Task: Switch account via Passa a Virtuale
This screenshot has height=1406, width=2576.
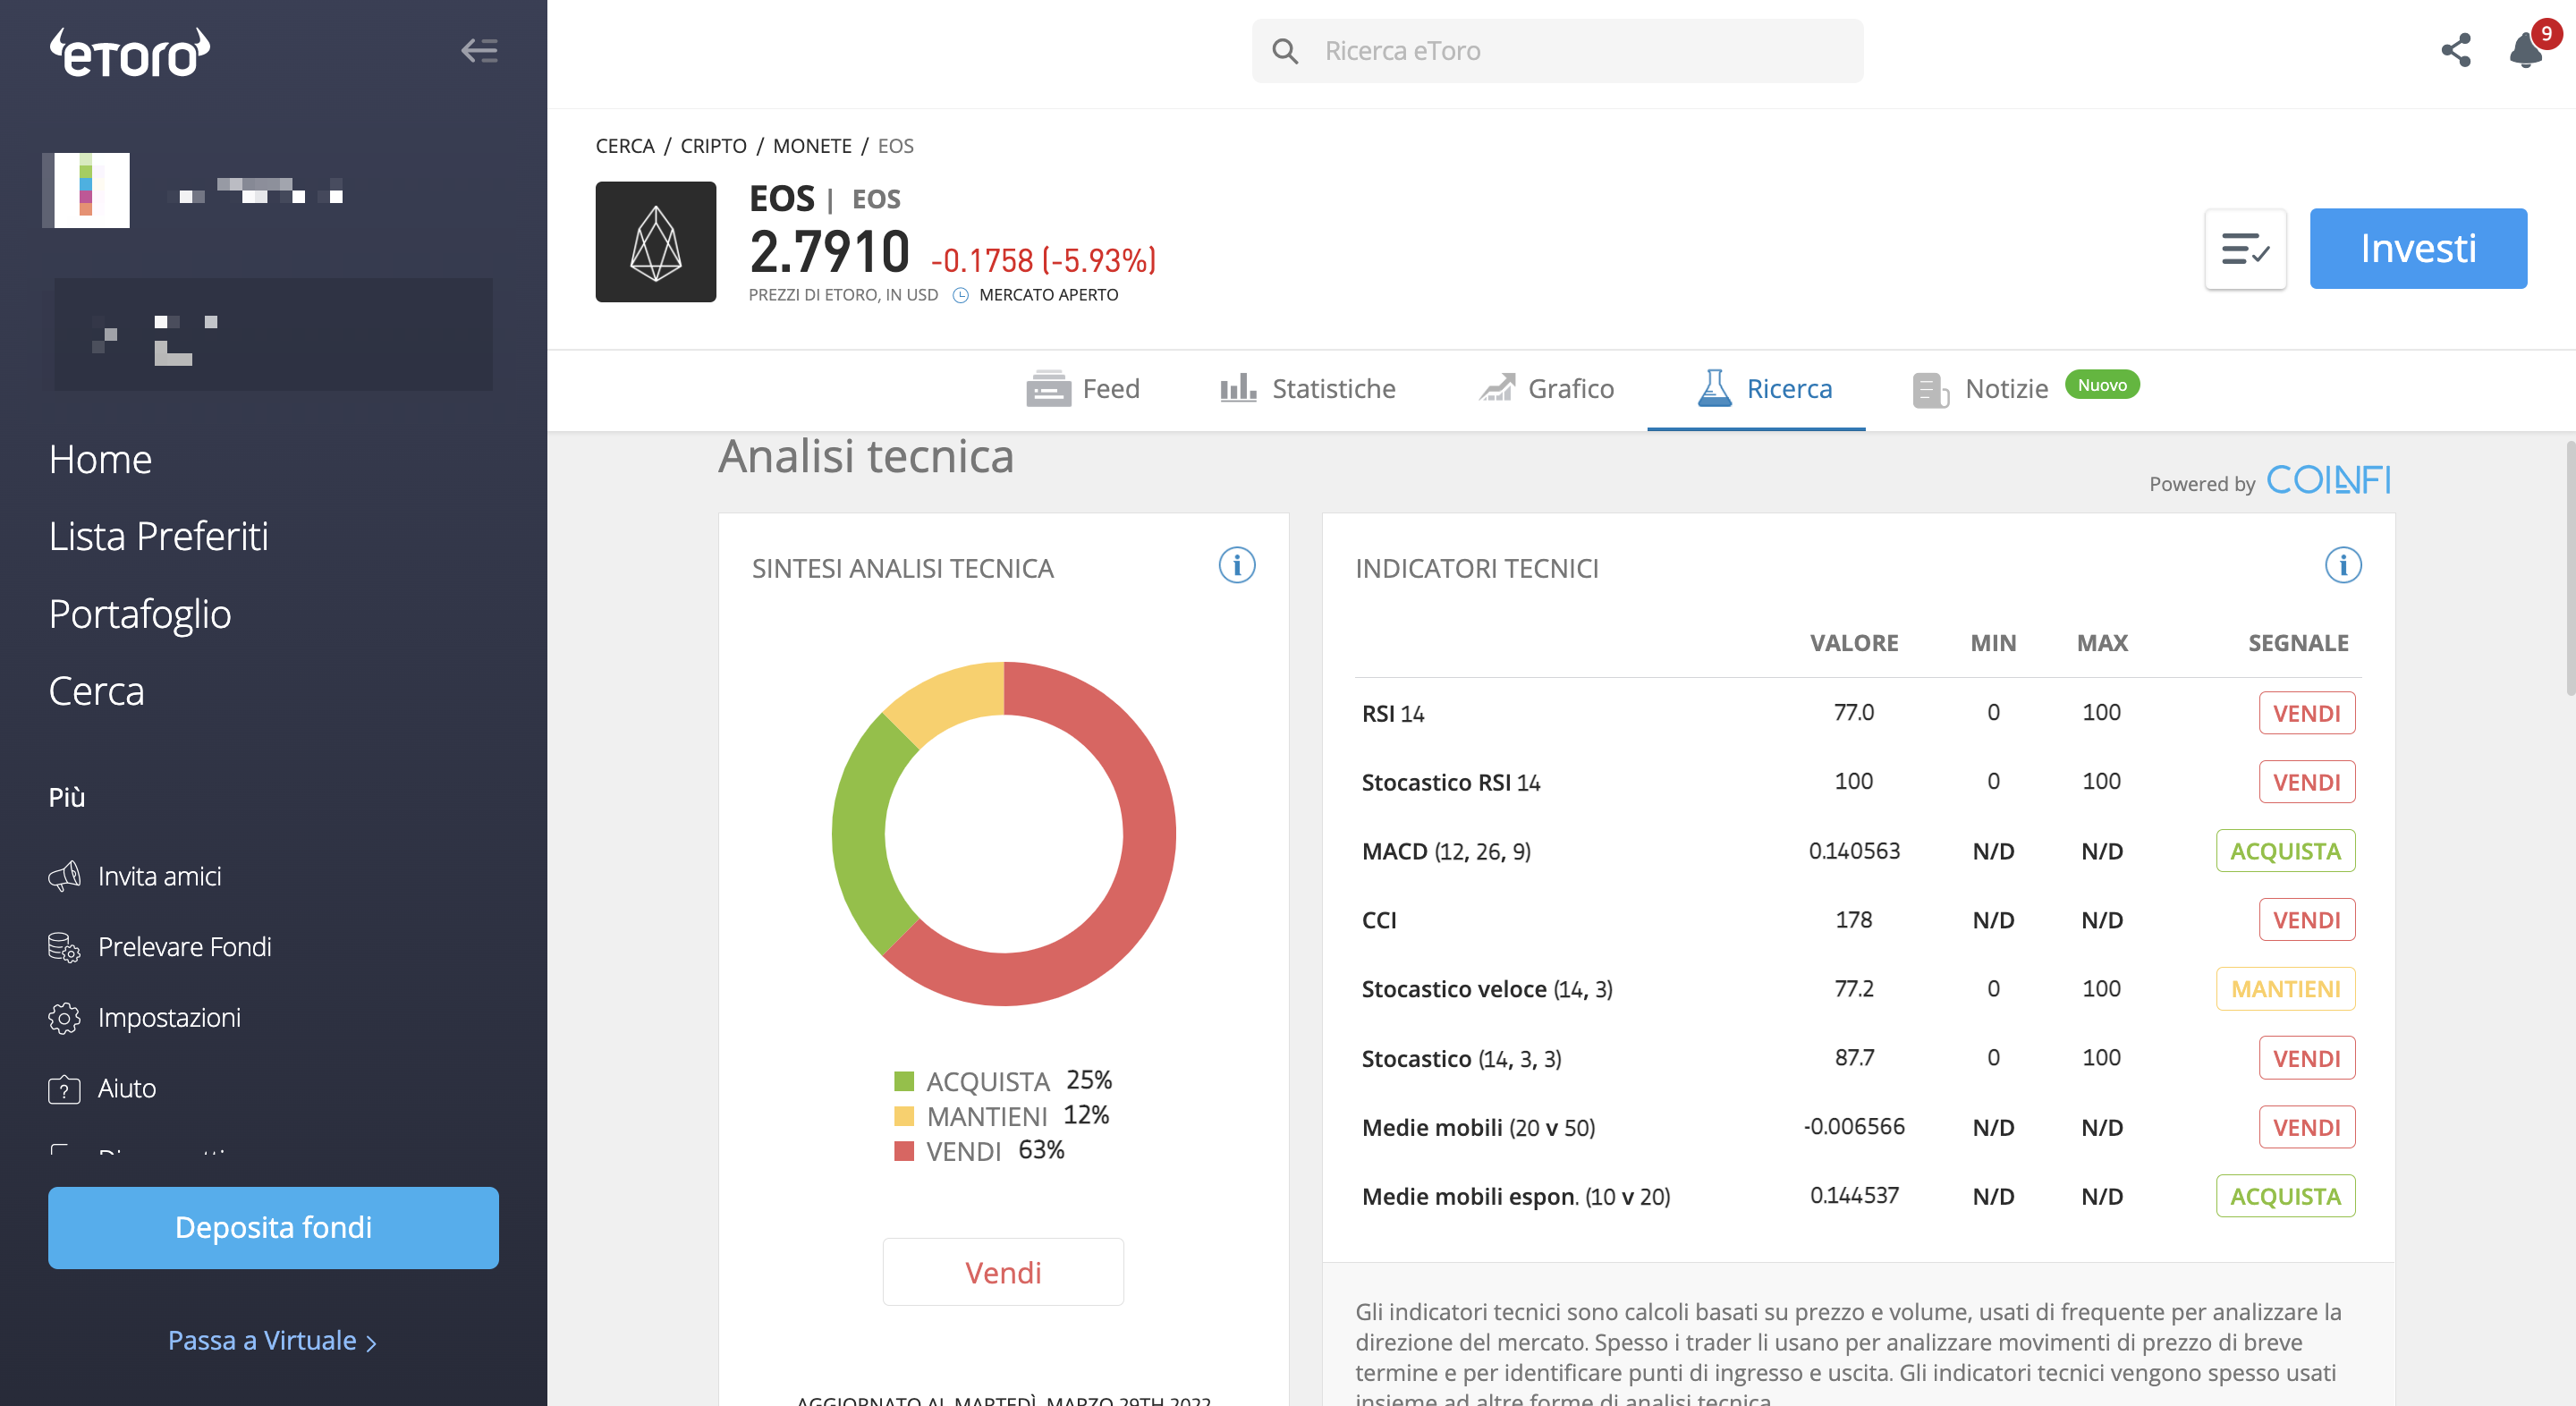Action: pos(272,1340)
